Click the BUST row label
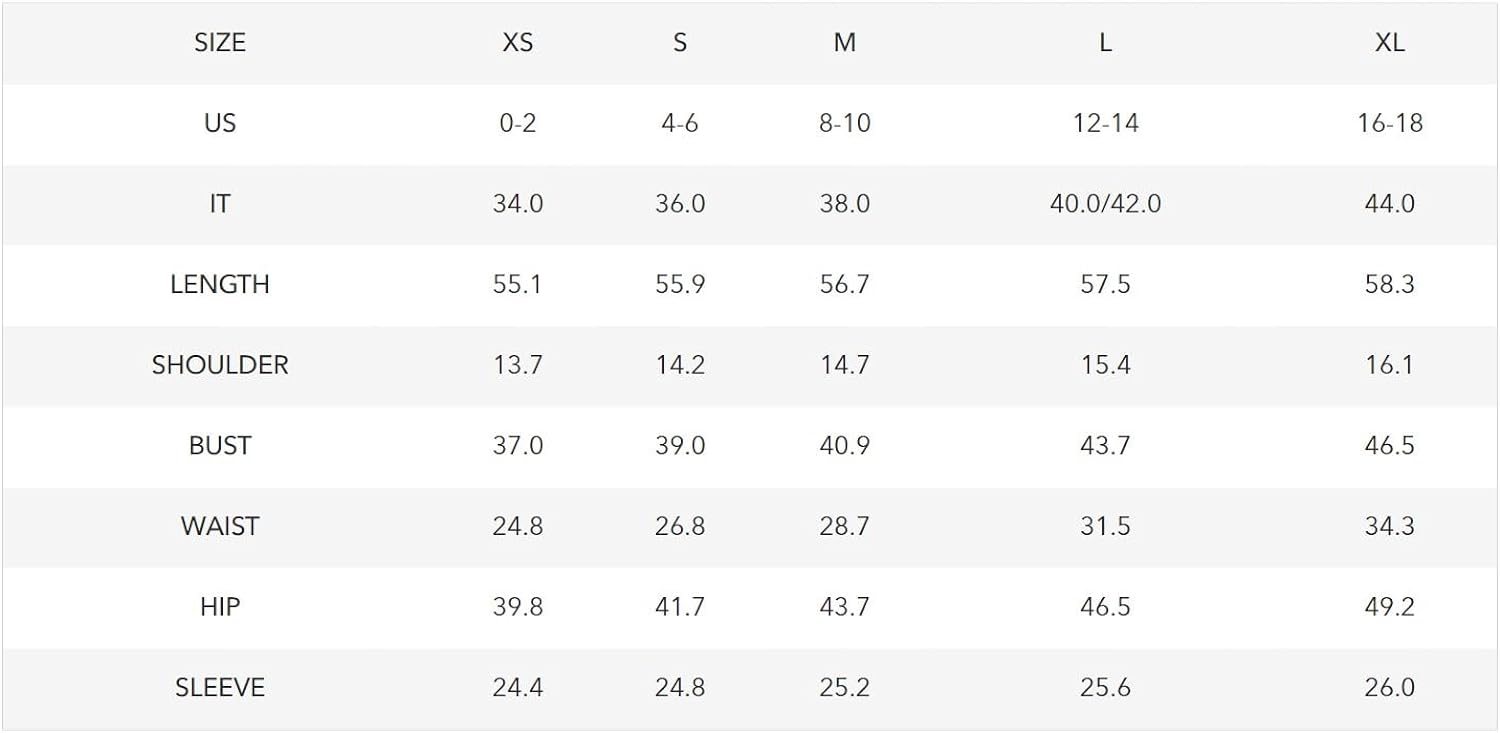Screen dimensions: 1500x733 (x=220, y=445)
